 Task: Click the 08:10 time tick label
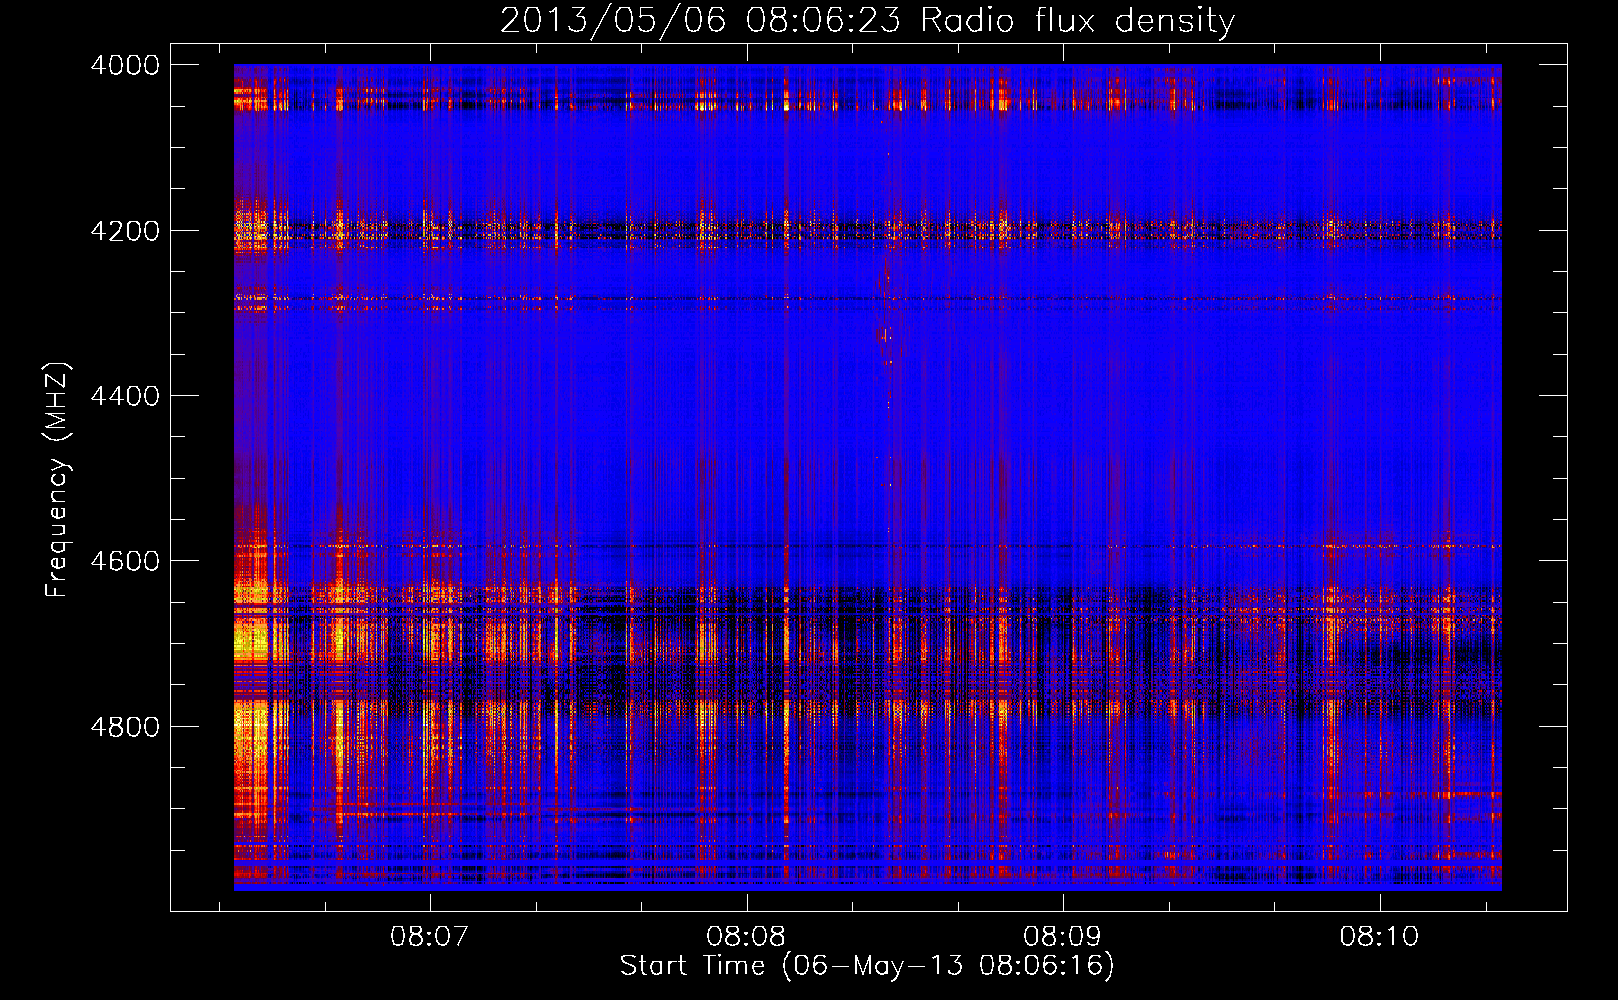pos(1379,936)
